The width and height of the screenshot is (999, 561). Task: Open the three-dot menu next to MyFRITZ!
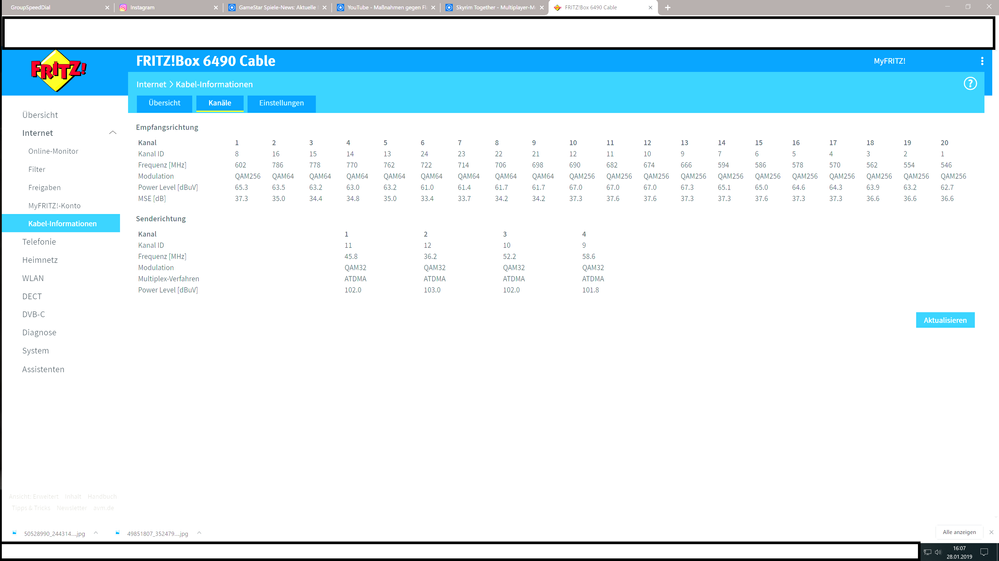[x=982, y=61]
